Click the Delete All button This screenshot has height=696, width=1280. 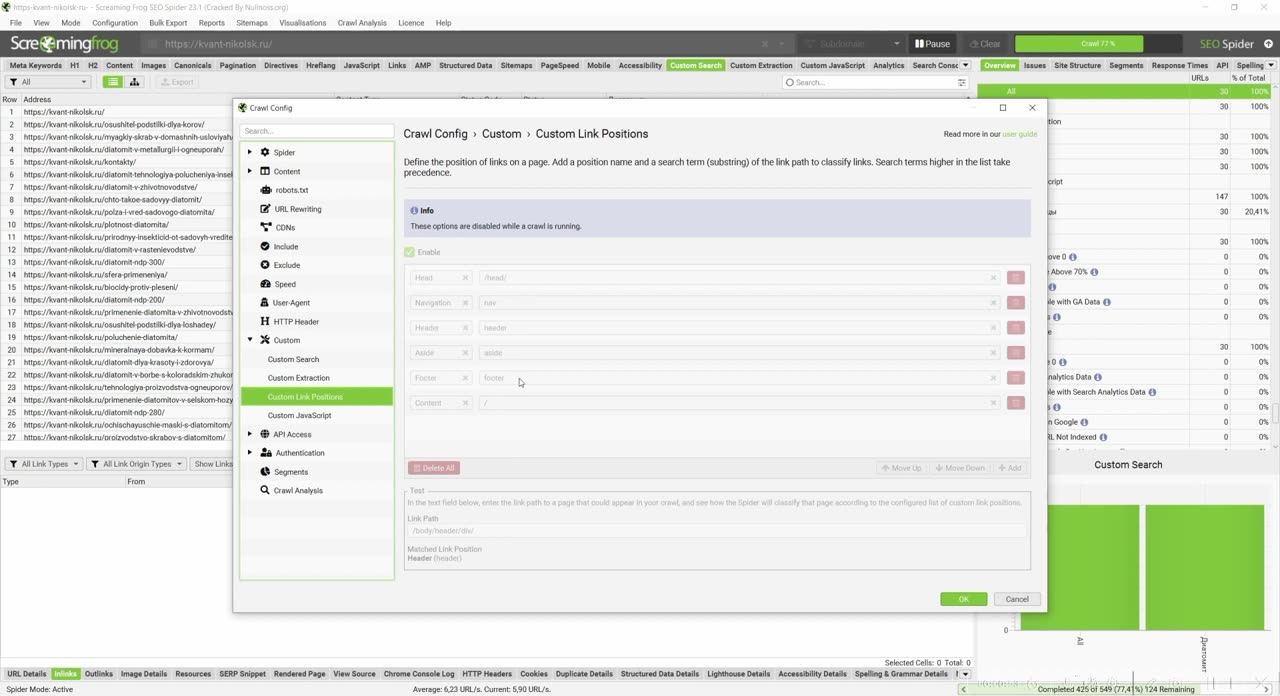[434, 468]
